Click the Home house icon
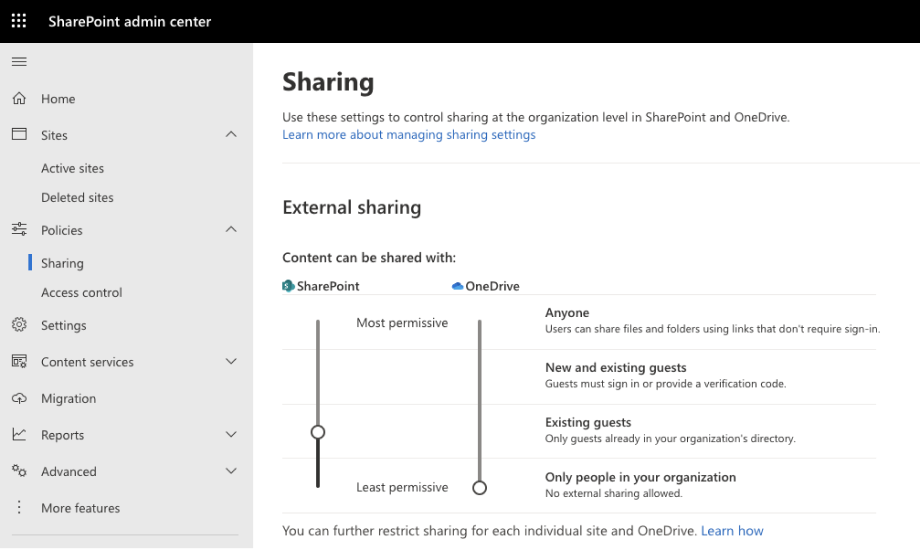The width and height of the screenshot is (920, 549). 19,99
